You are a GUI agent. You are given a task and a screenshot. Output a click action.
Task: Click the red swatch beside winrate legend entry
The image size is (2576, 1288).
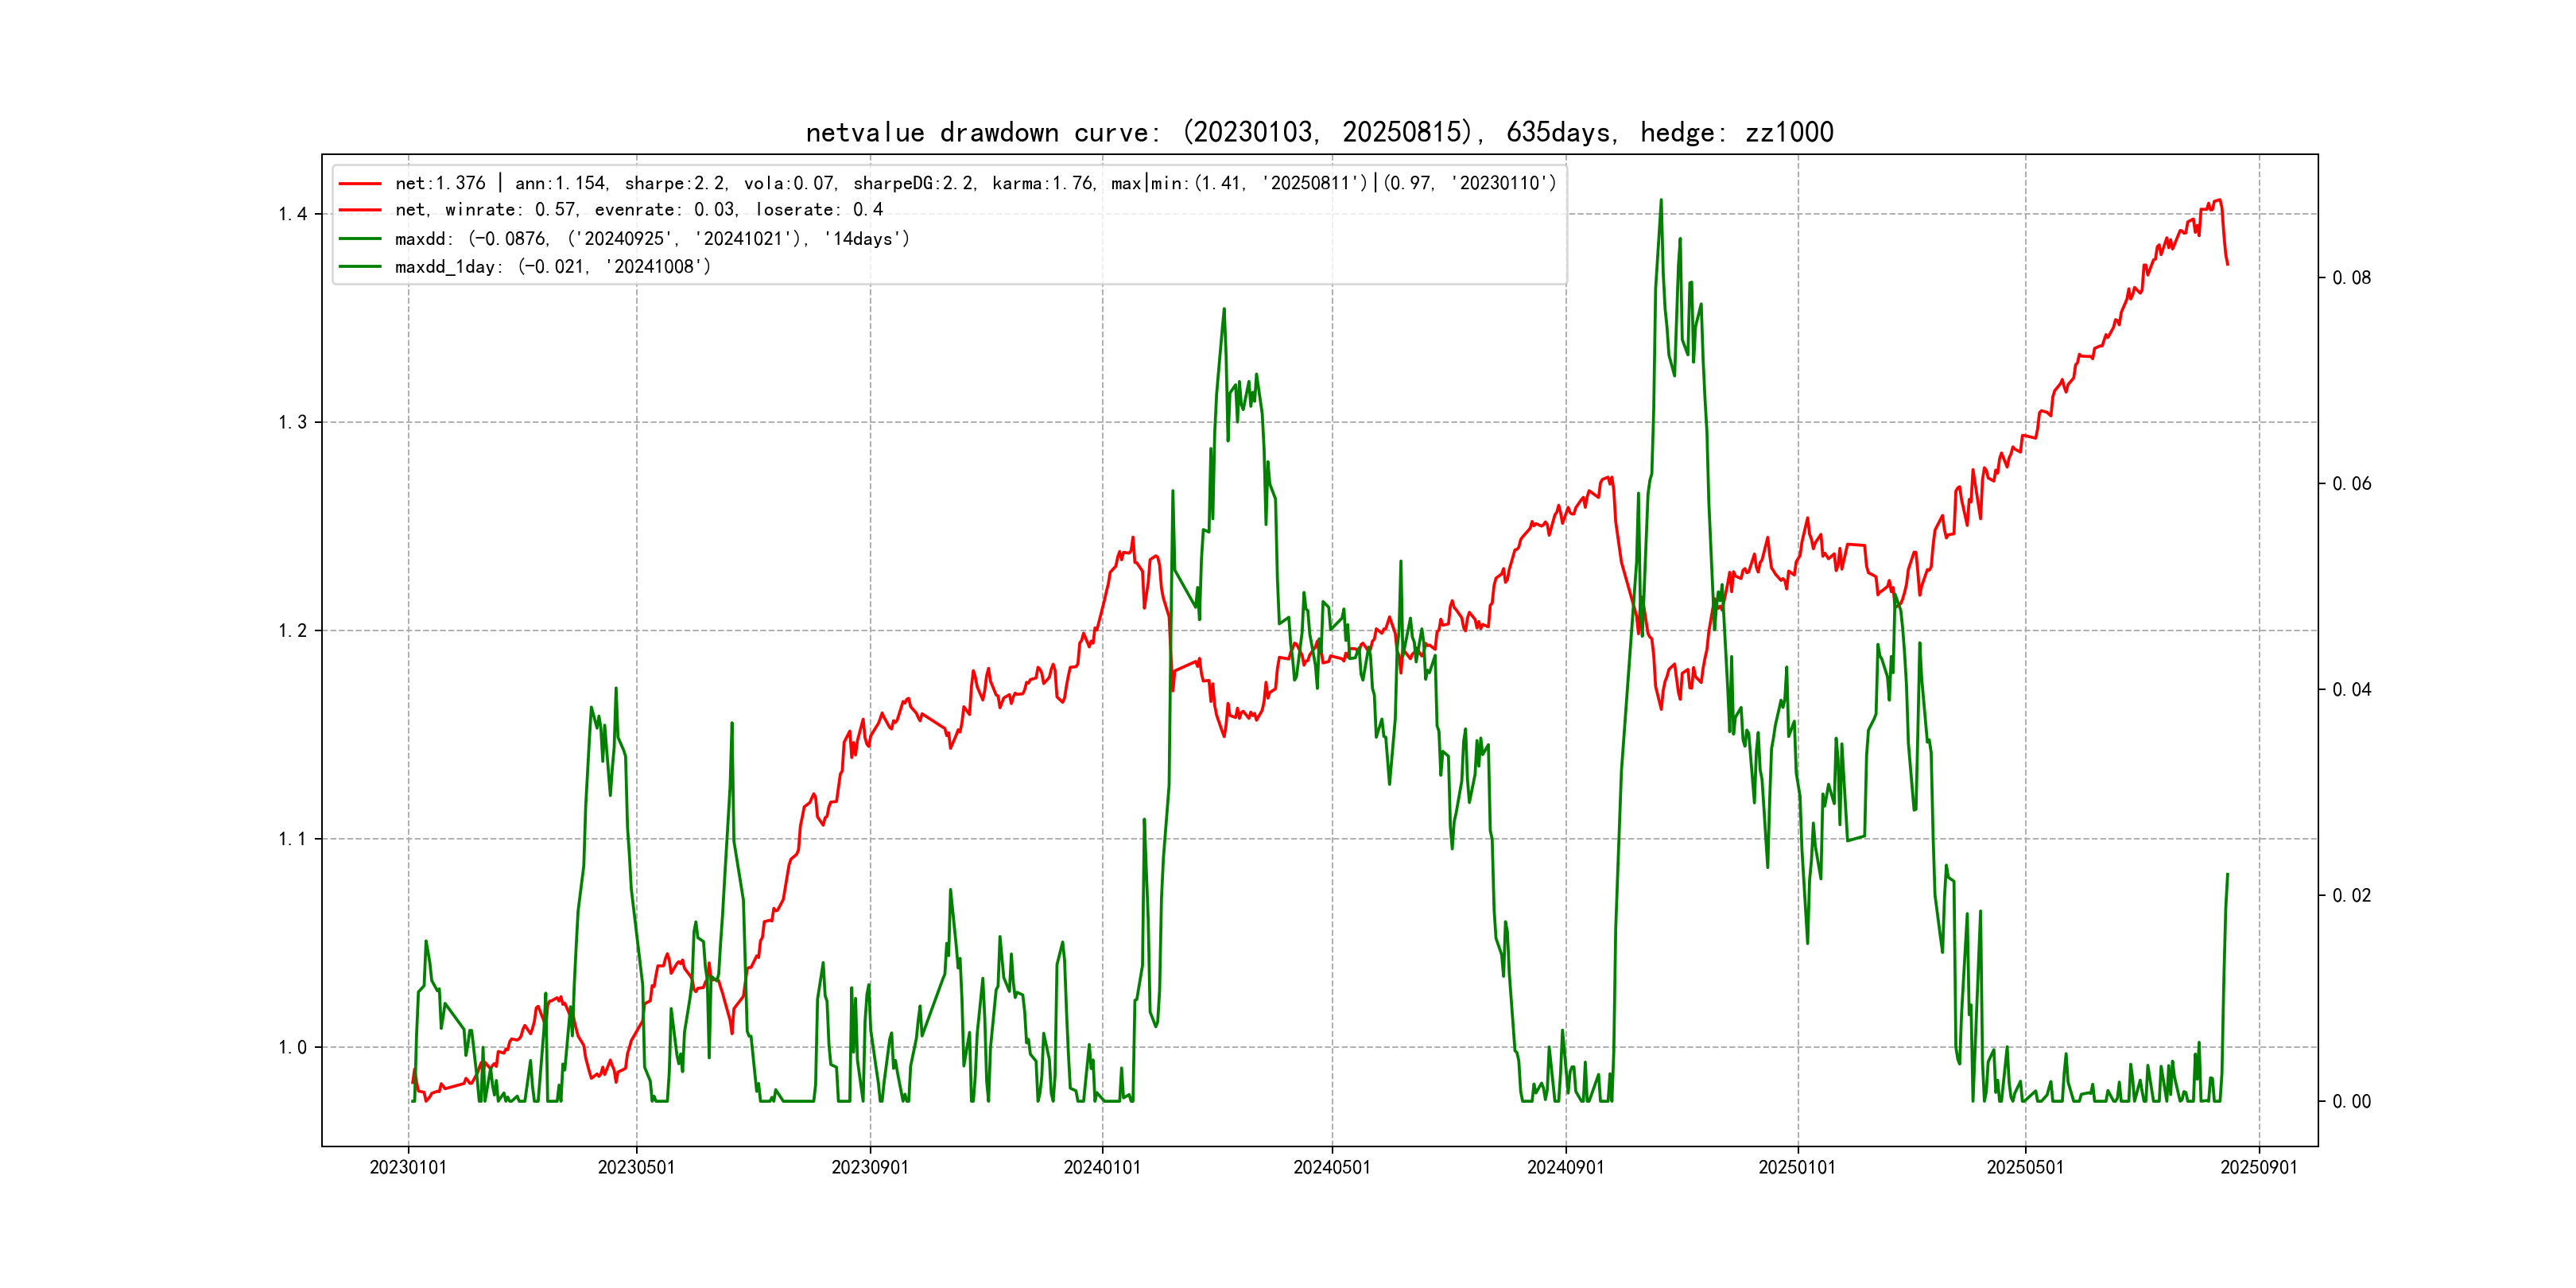[360, 210]
